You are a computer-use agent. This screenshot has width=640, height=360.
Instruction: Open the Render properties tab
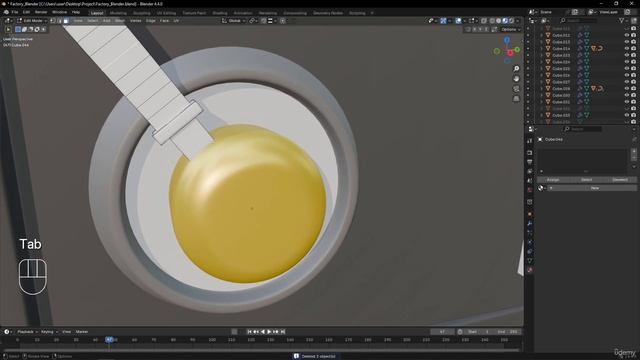coord(530,153)
